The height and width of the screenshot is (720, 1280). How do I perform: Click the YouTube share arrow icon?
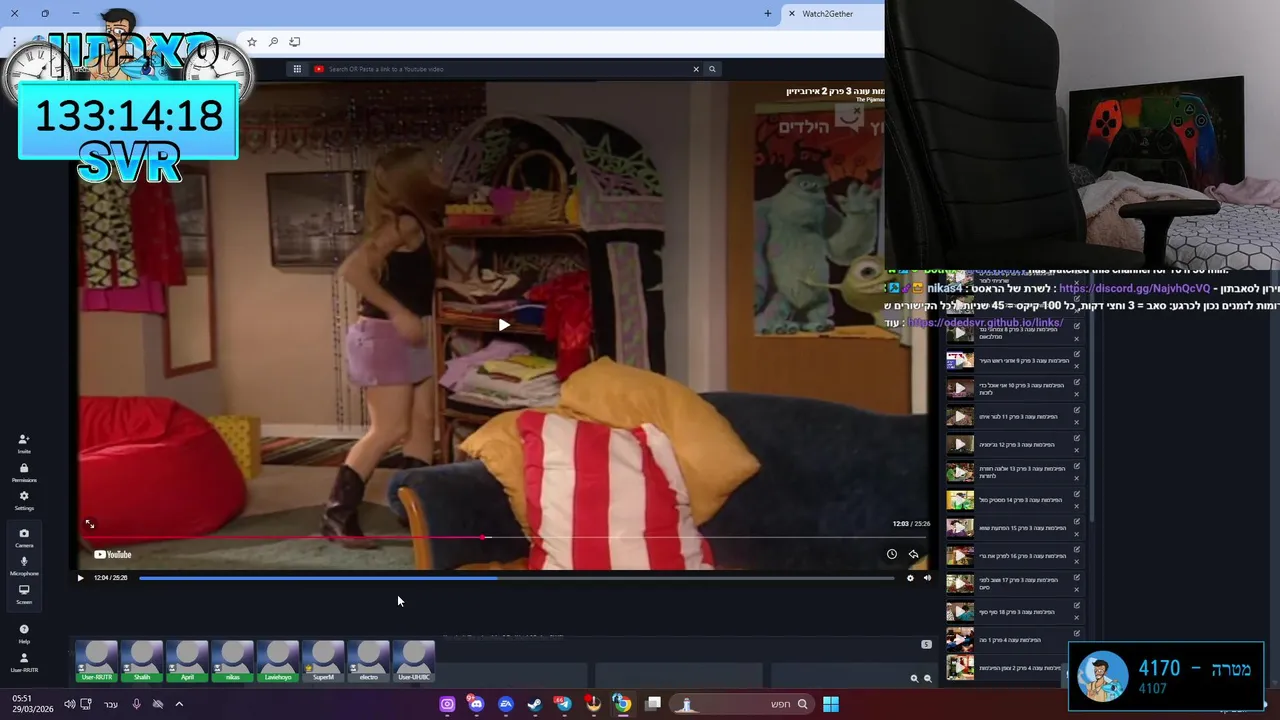913,554
